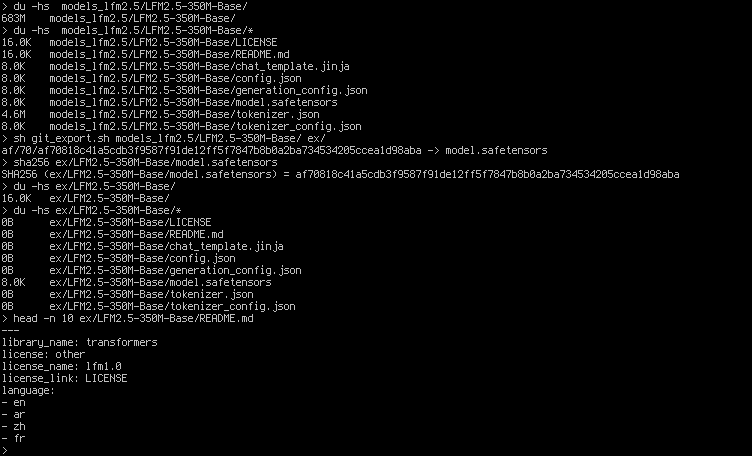Click the ex tokenizer_config.json path
This screenshot has width=752, height=456.
coord(173,306)
